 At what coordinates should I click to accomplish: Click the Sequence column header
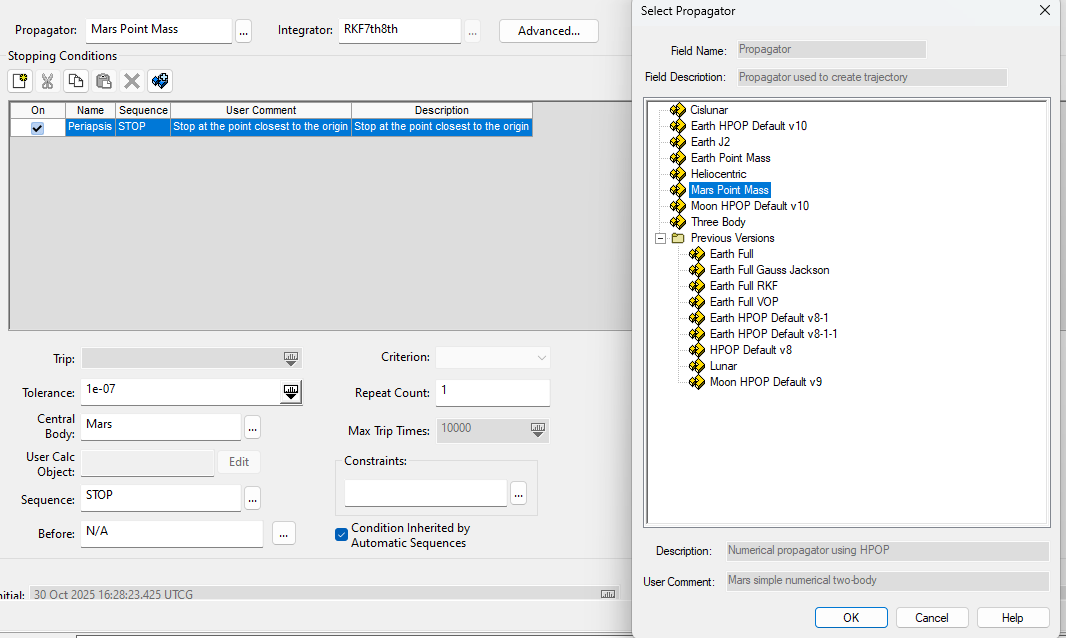(x=143, y=110)
